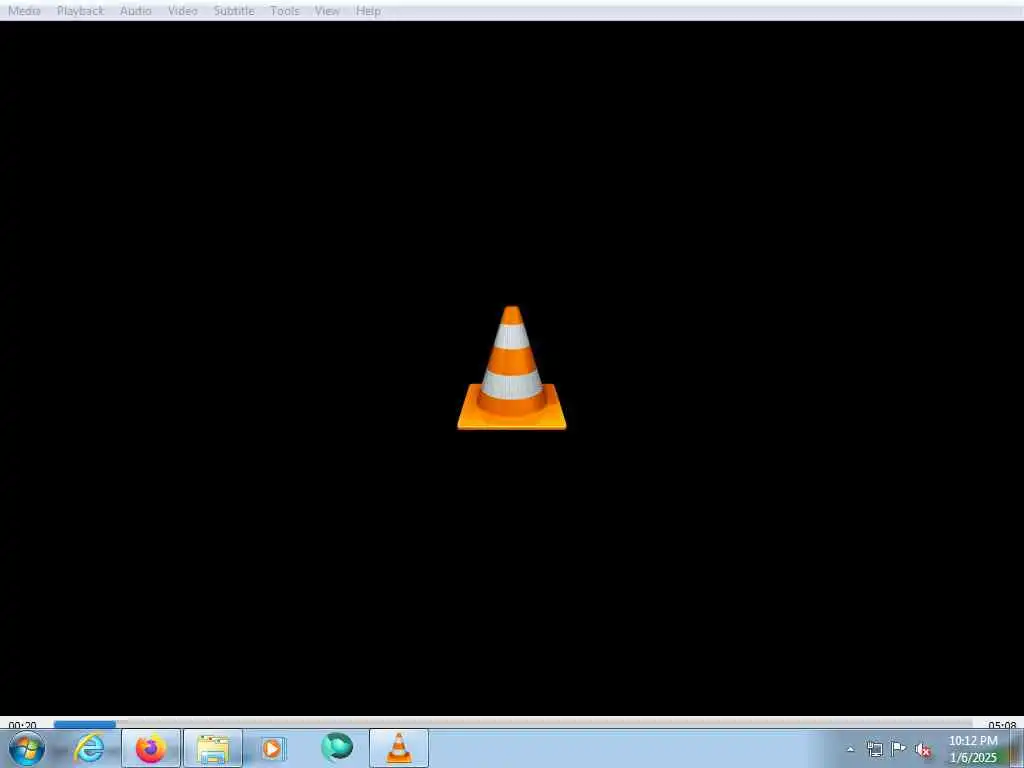Open the Windows Start menu orb

coord(27,748)
